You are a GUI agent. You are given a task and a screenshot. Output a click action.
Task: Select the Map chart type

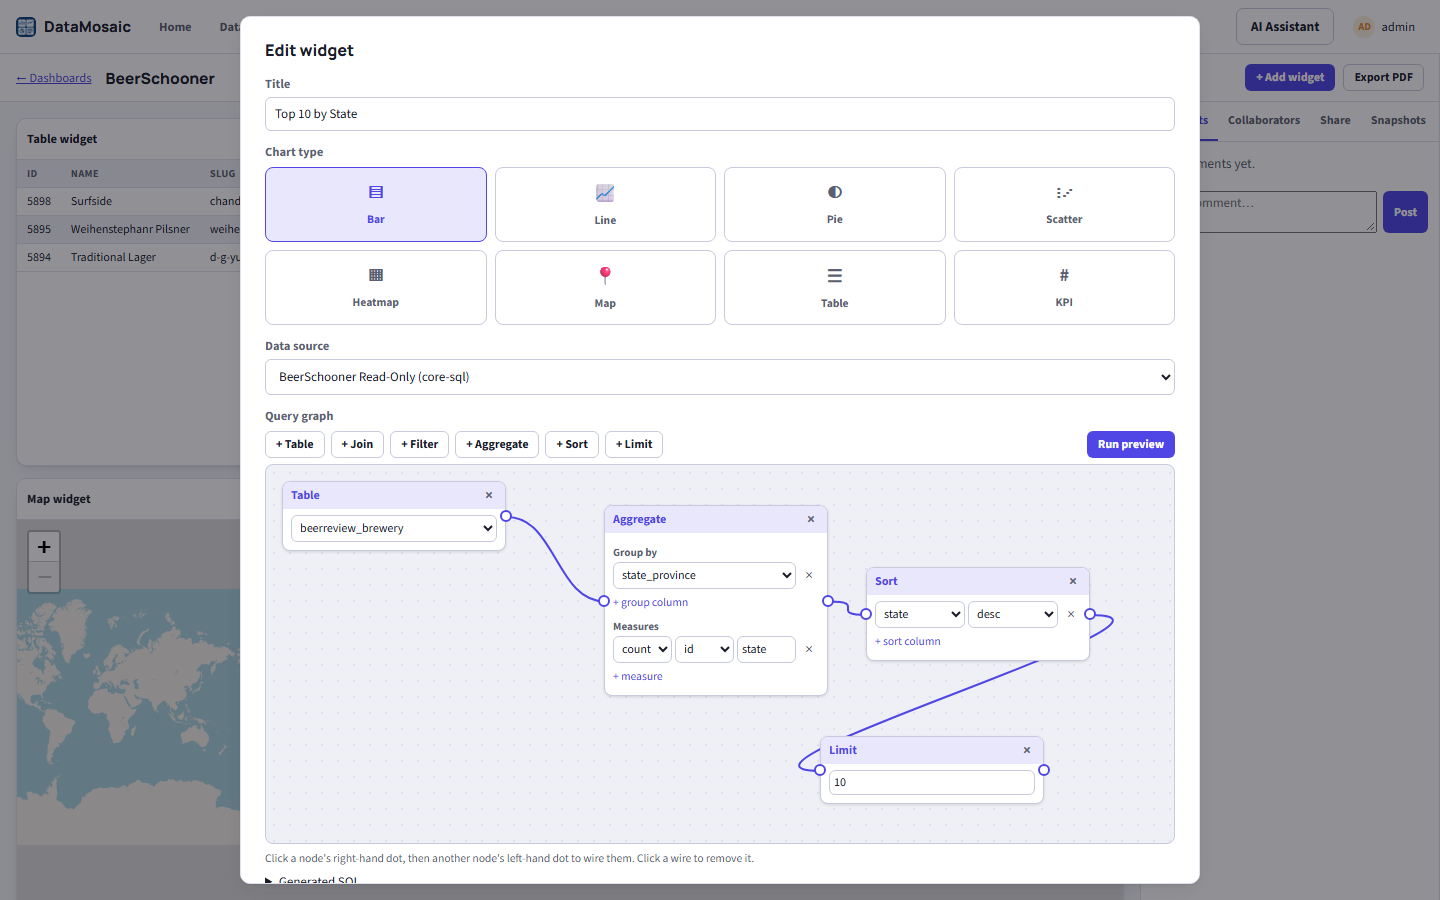pos(605,287)
